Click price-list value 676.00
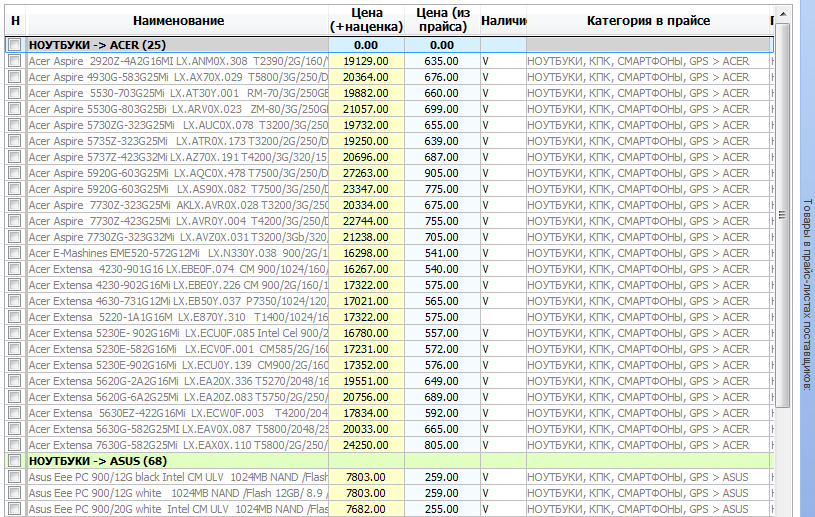Image resolution: width=815 pixels, height=517 pixels. click(x=442, y=77)
